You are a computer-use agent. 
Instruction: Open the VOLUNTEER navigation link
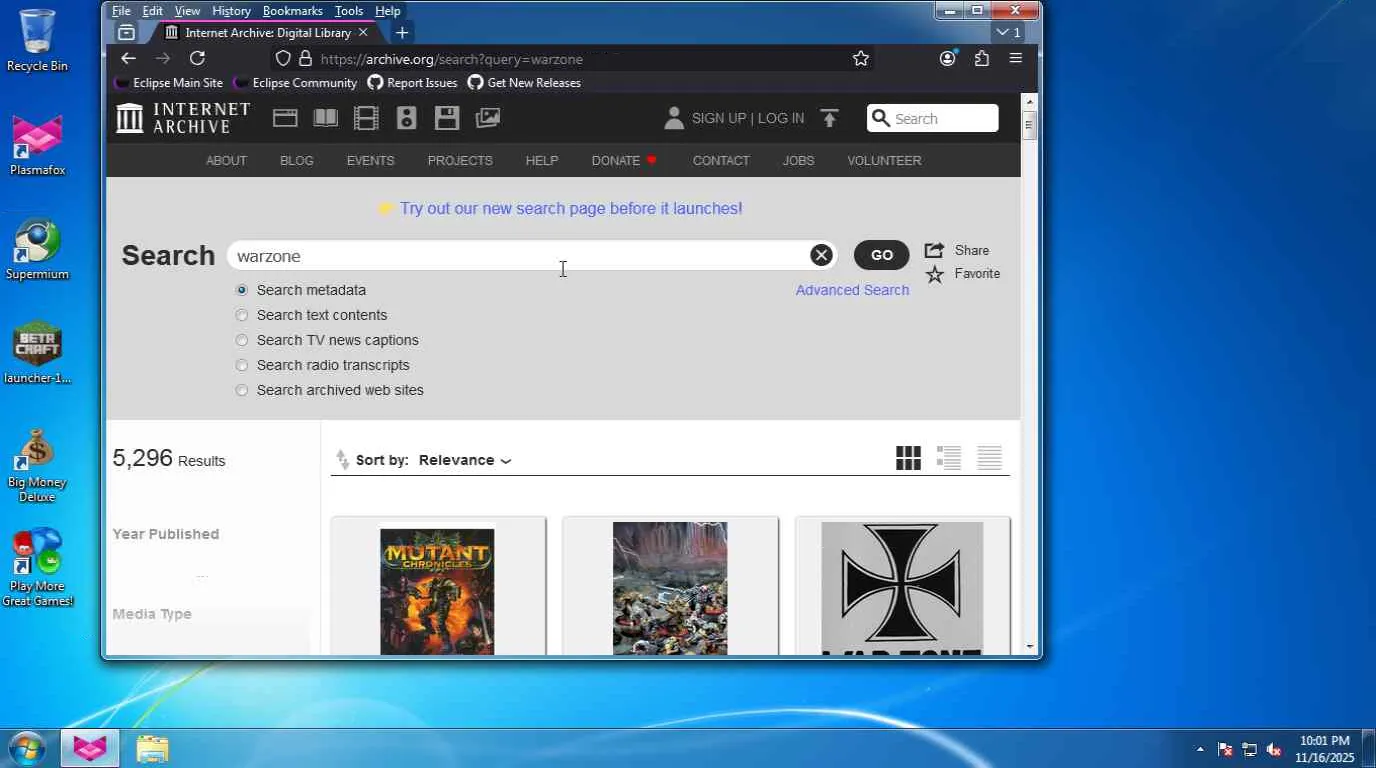(x=884, y=160)
